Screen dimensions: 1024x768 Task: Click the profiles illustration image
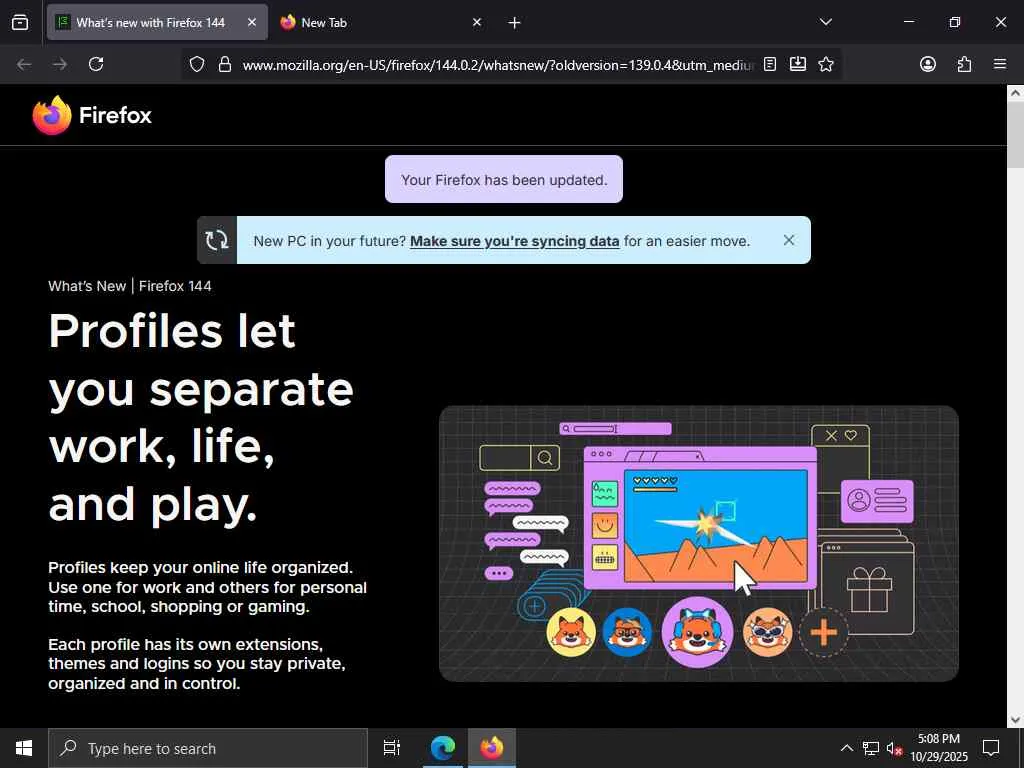699,543
